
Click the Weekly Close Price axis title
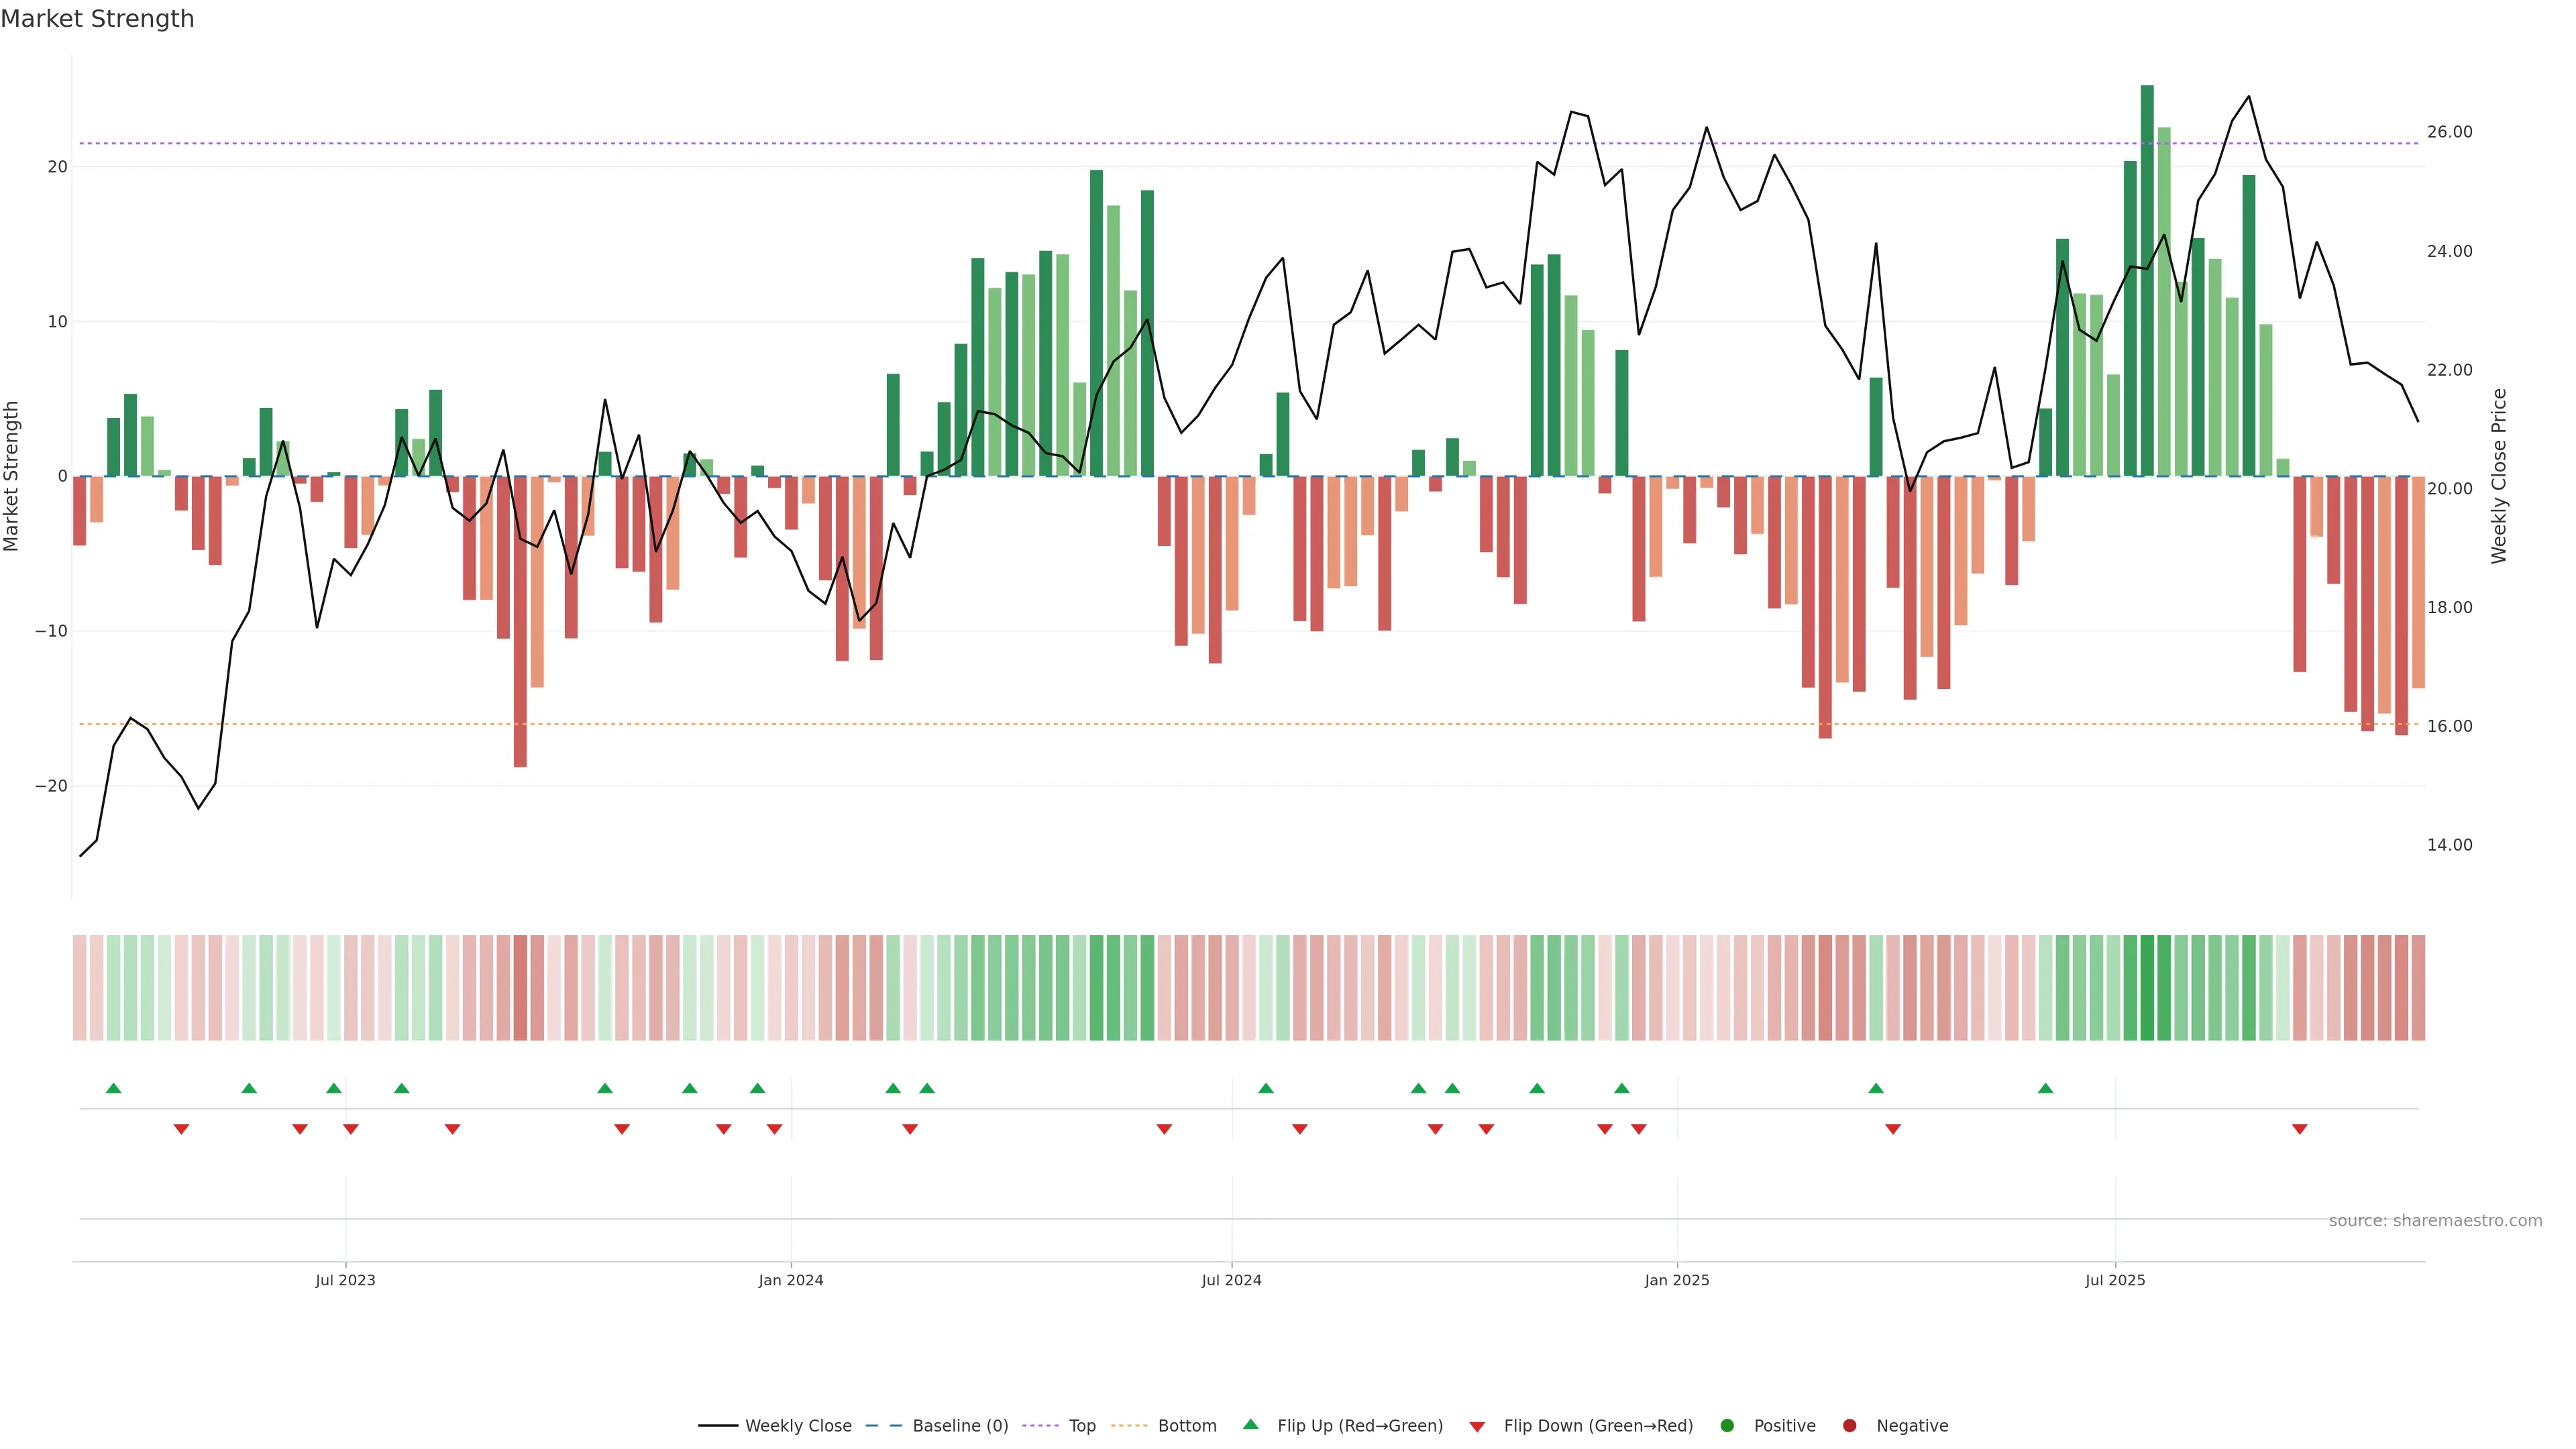point(2499,476)
